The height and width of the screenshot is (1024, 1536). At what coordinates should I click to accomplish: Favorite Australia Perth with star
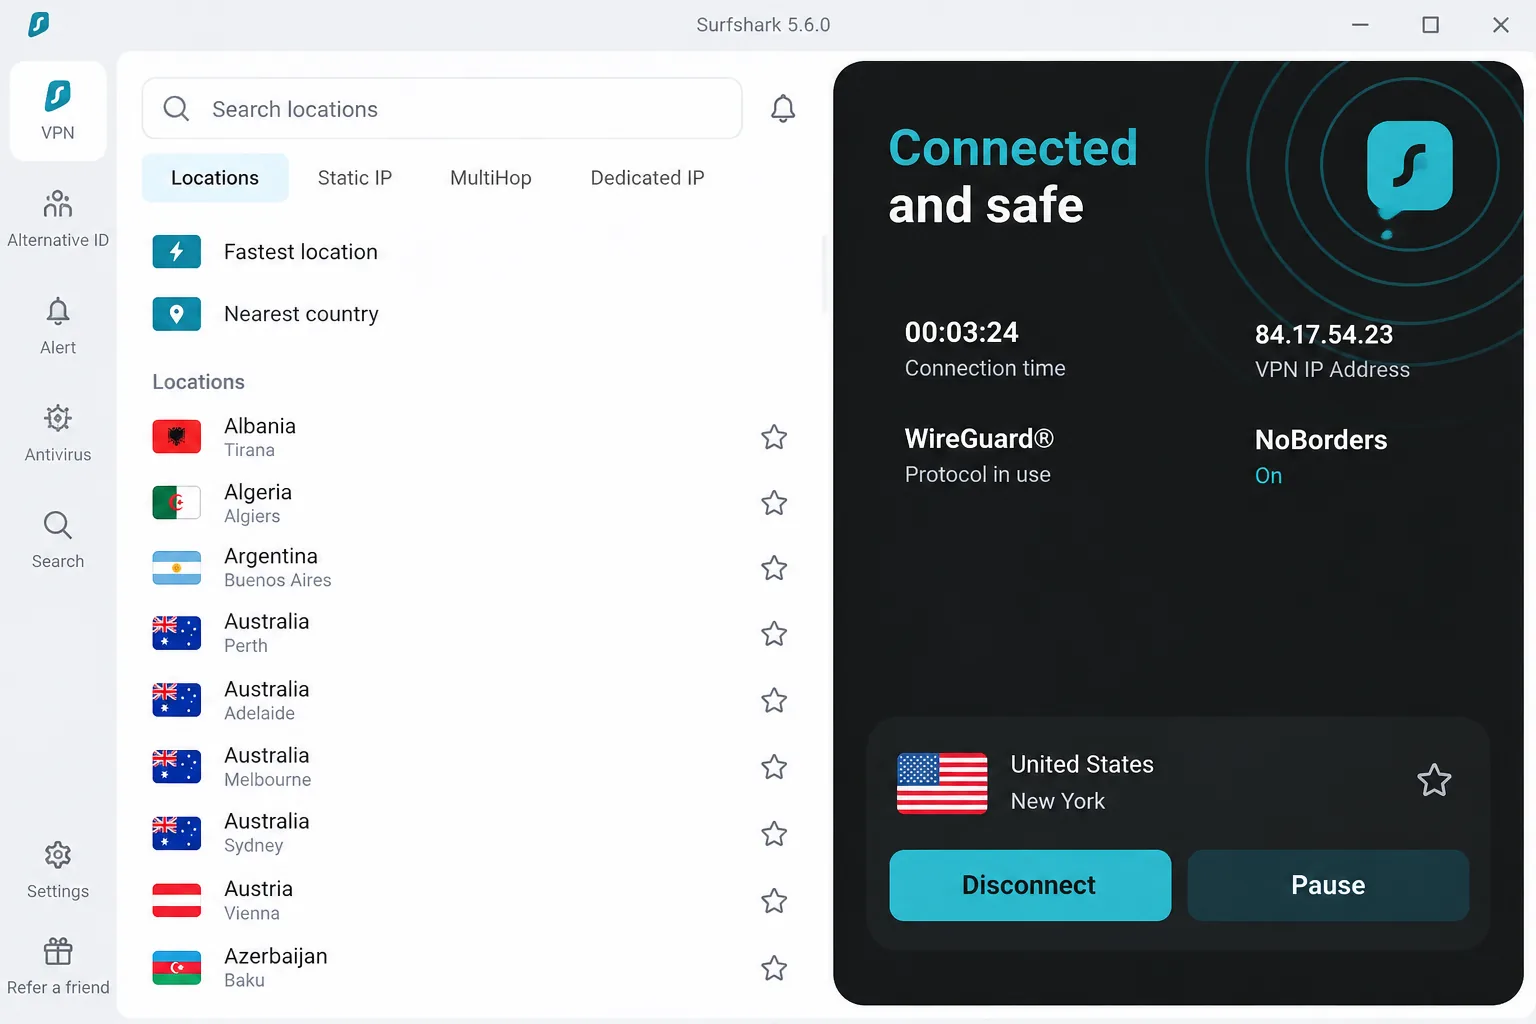click(x=774, y=634)
